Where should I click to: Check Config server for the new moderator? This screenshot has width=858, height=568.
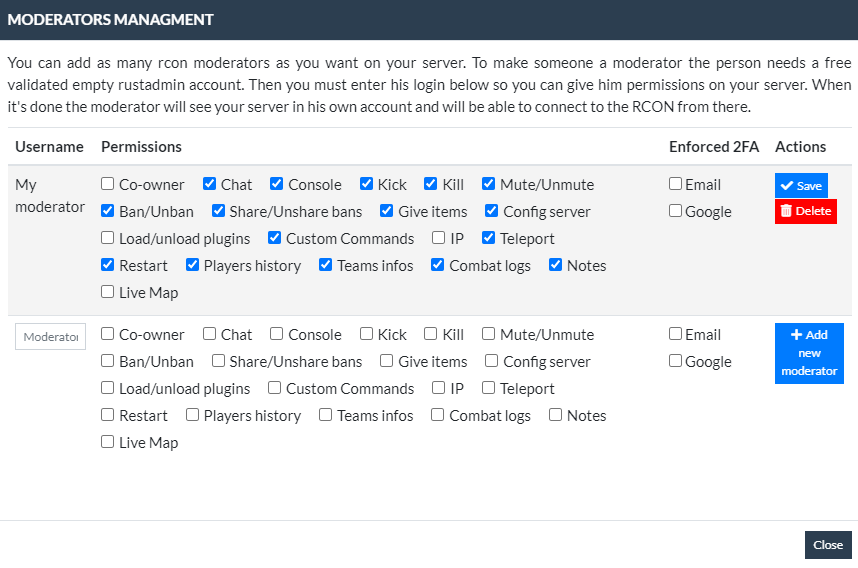pos(491,361)
